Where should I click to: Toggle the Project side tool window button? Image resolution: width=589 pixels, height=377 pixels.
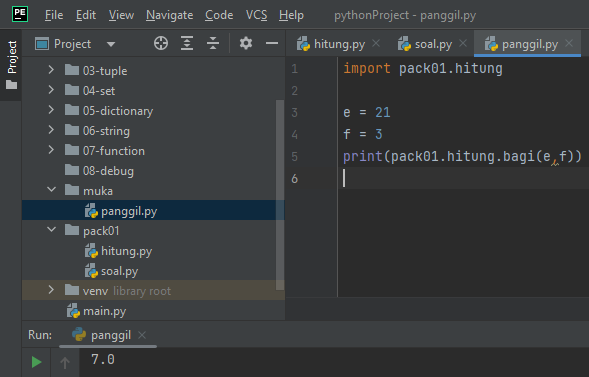pos(12,65)
